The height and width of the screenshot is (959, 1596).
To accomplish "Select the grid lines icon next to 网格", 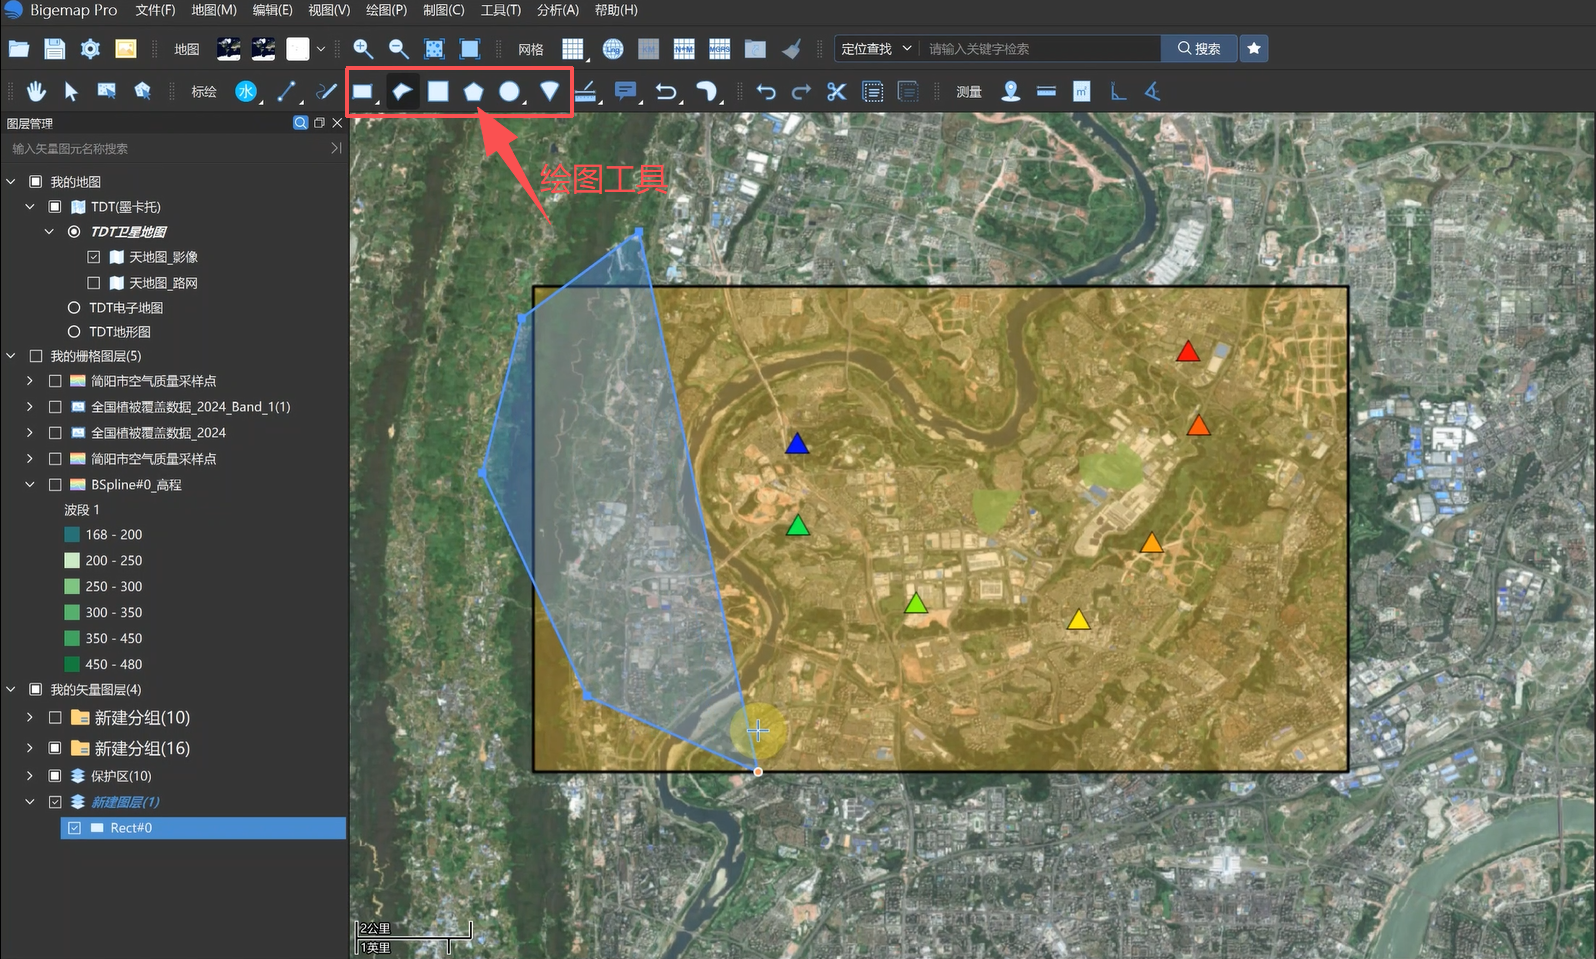I will click(x=573, y=48).
